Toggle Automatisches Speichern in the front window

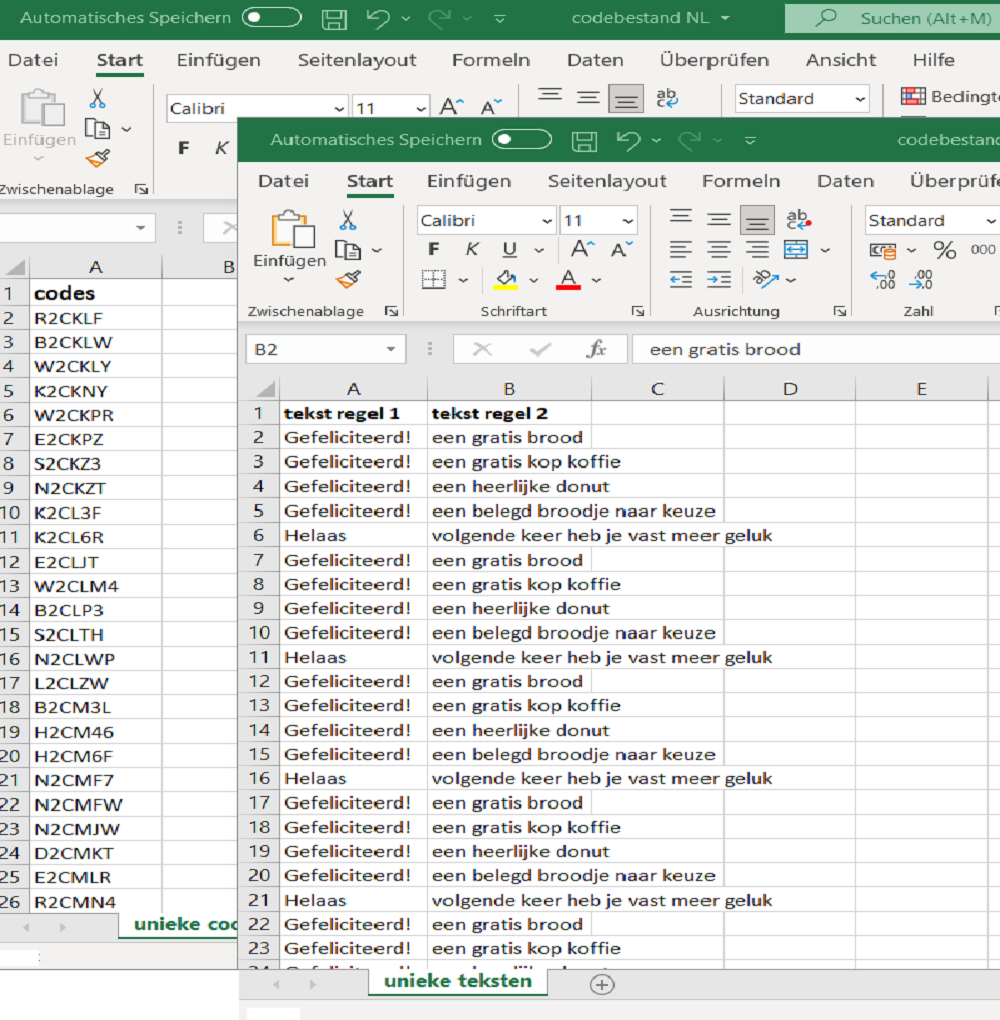(522, 140)
